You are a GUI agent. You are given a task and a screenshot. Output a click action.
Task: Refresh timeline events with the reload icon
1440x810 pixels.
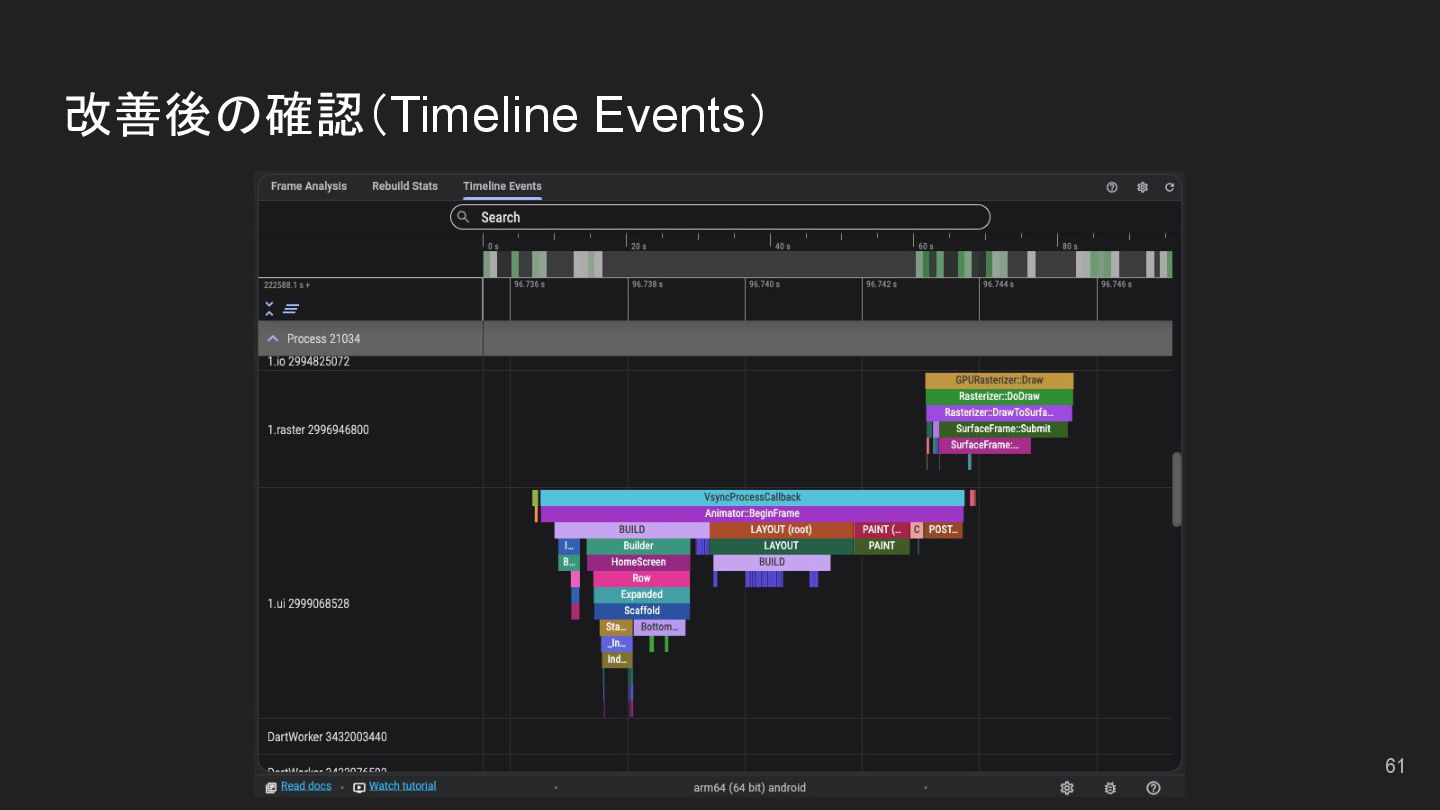[x=1169, y=187]
